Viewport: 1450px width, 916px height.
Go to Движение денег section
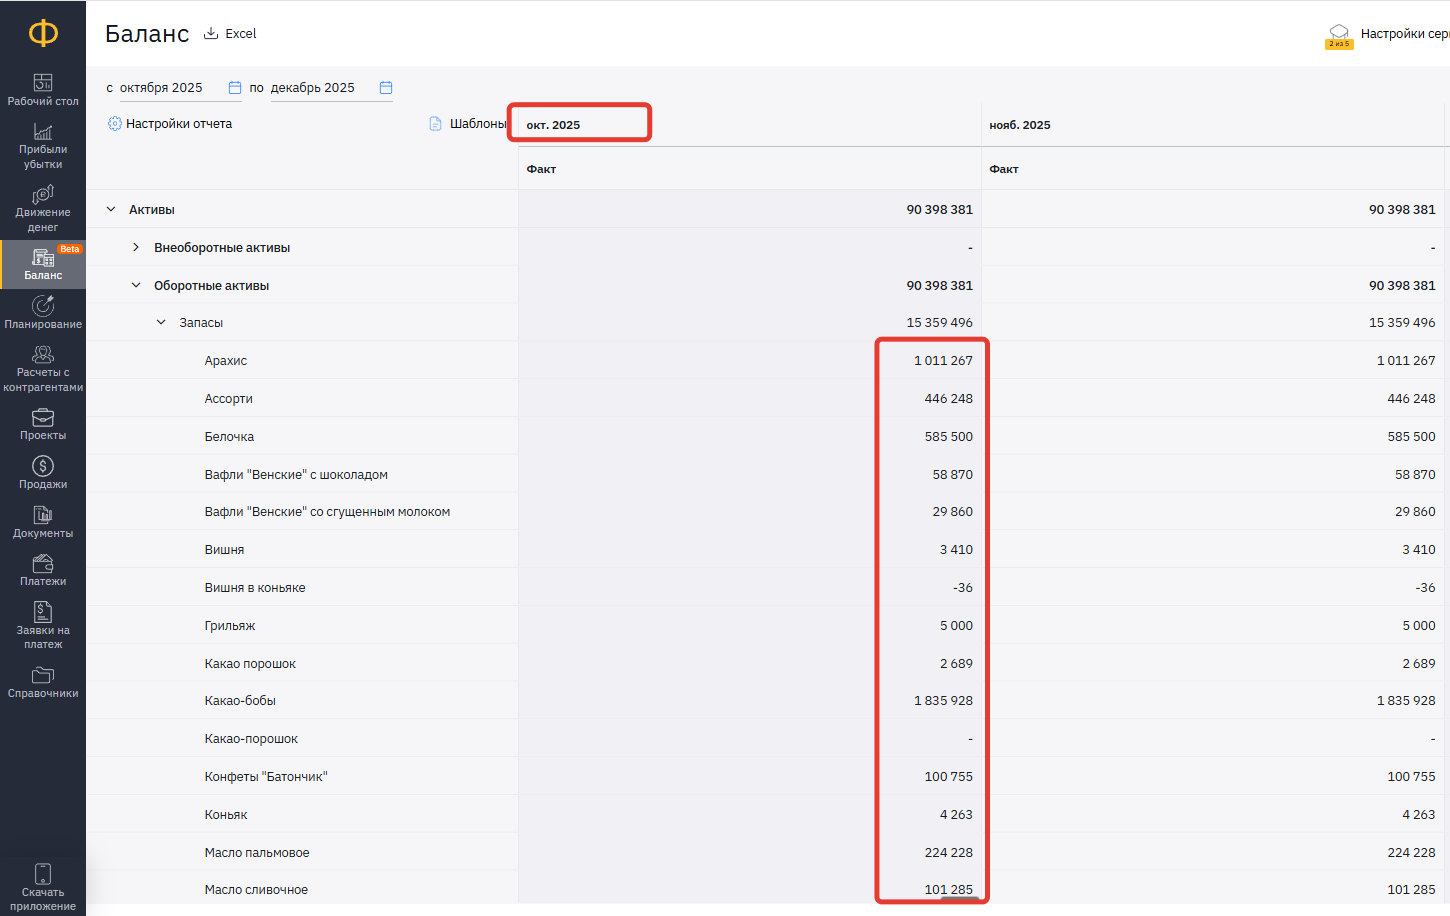pyautogui.click(x=43, y=208)
